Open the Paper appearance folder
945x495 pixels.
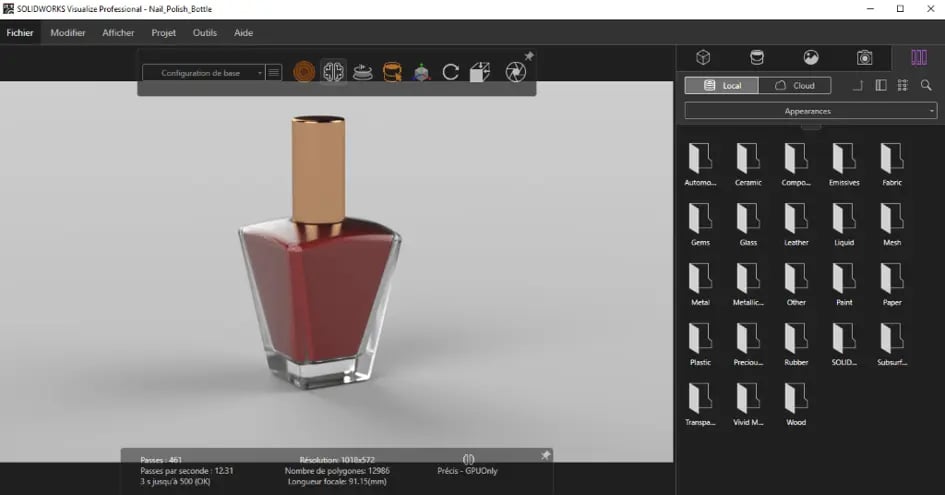(x=892, y=284)
